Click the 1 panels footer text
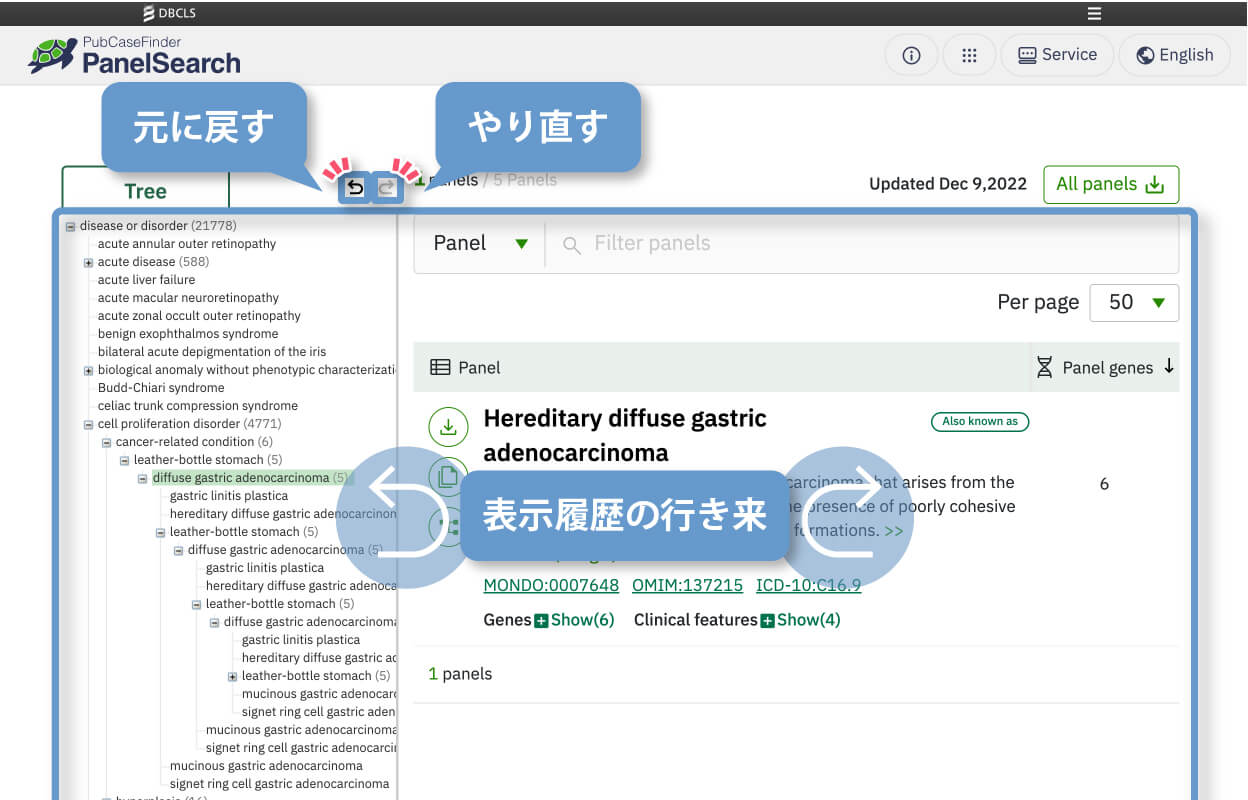 click(460, 674)
